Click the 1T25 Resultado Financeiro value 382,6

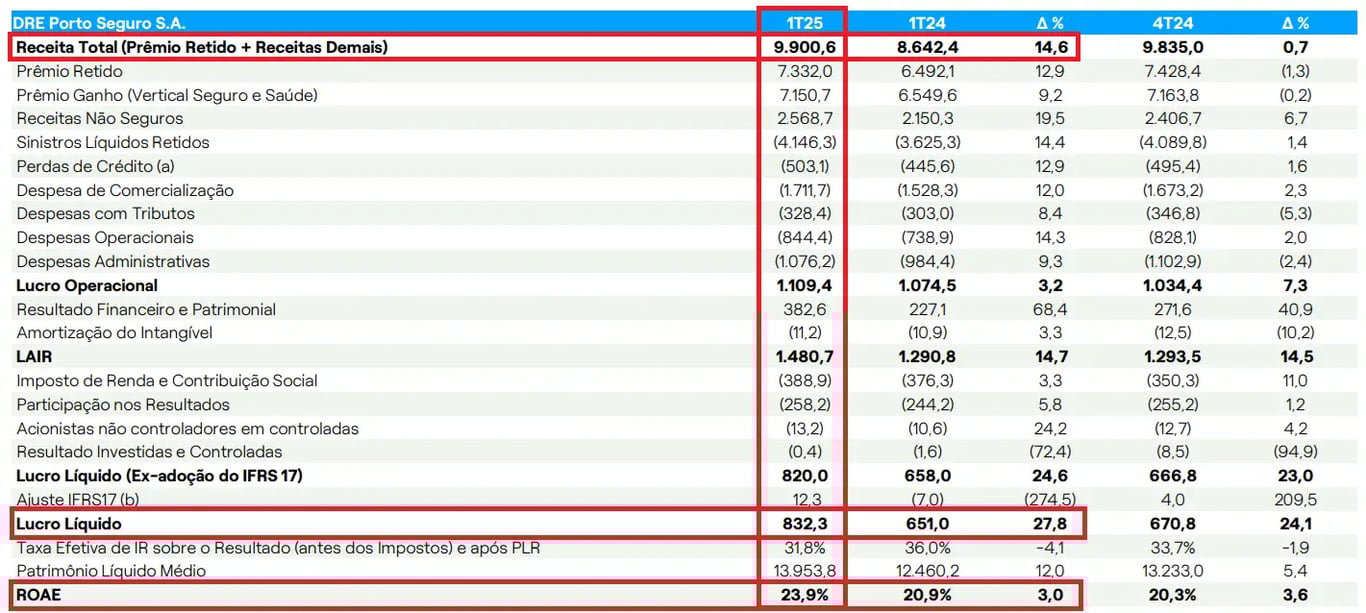click(x=804, y=309)
